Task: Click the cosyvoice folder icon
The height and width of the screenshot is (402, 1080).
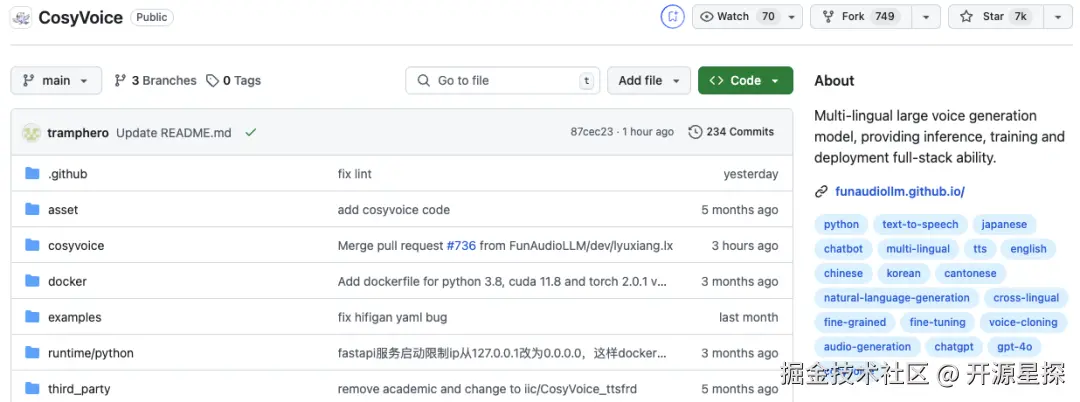Action: [x=32, y=245]
